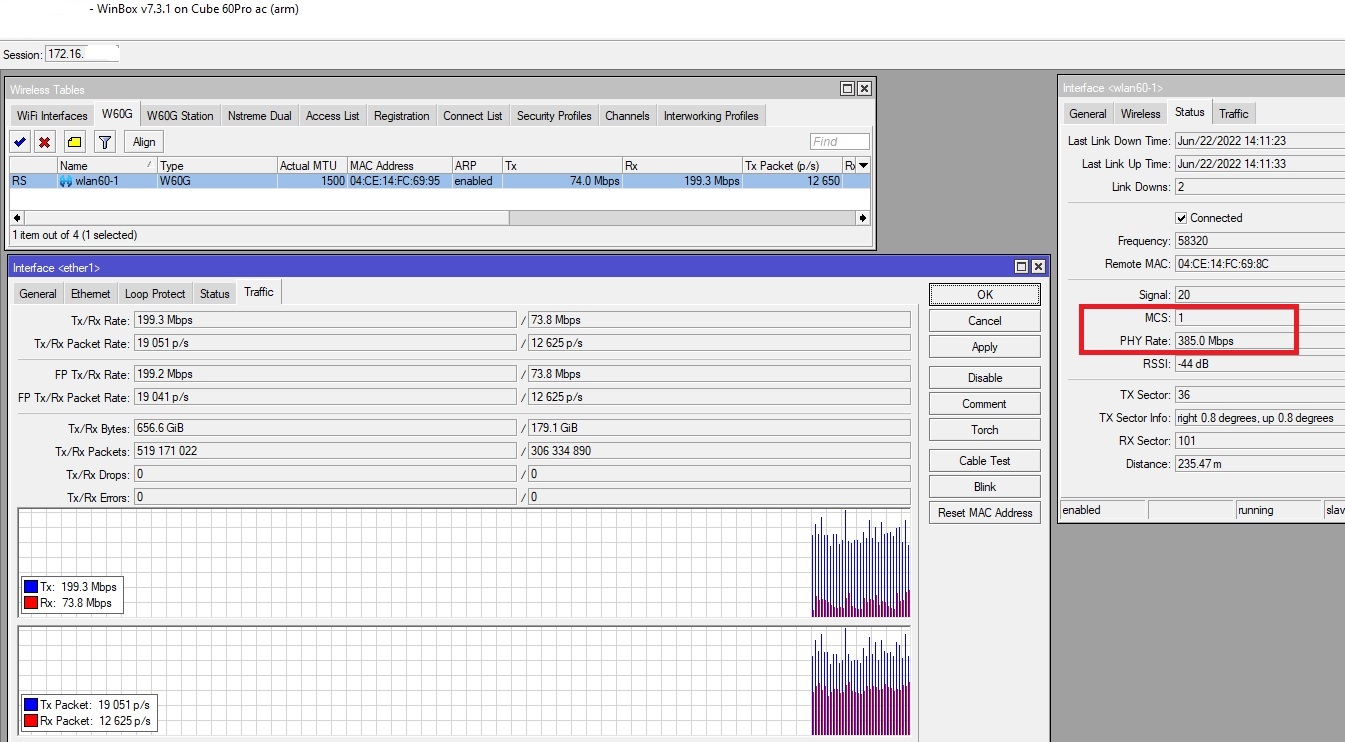The width and height of the screenshot is (1345, 742).
Task: Toggle the Connected checkbox
Action: tap(1181, 218)
